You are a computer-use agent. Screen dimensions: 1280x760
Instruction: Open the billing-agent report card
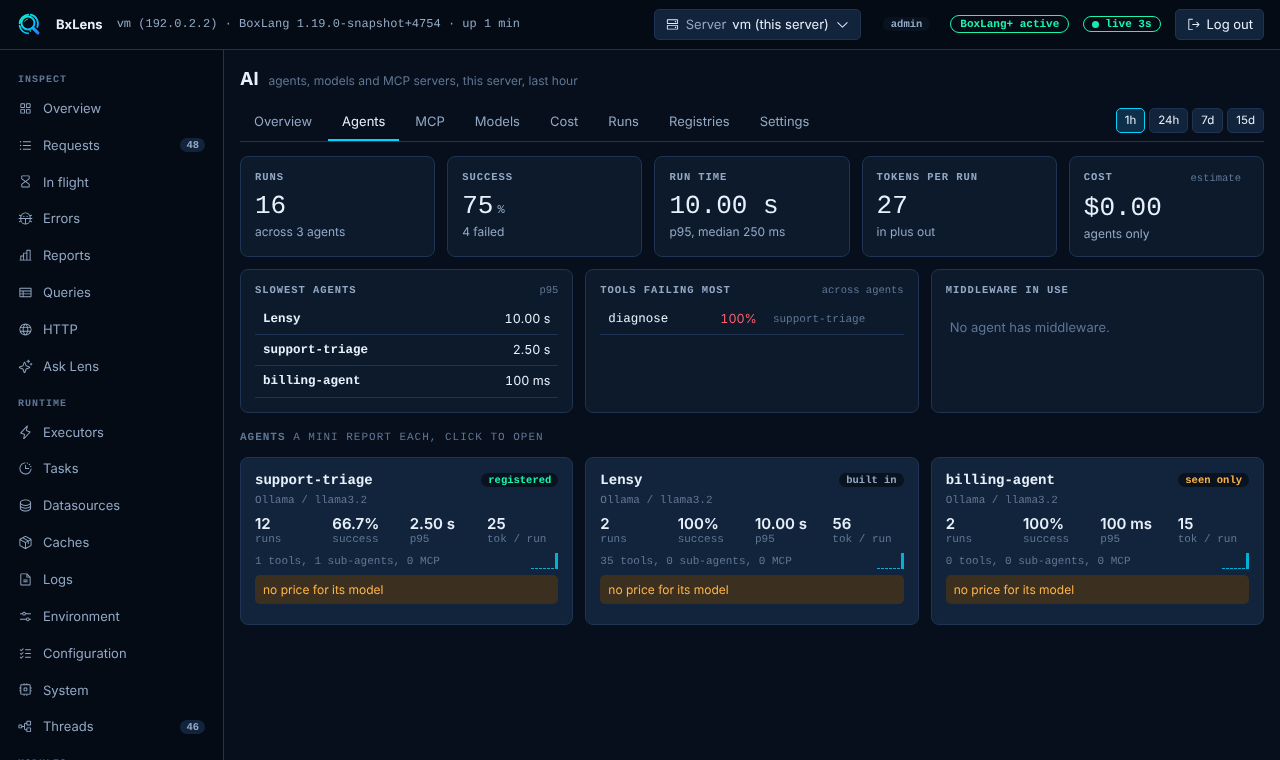(x=1097, y=541)
